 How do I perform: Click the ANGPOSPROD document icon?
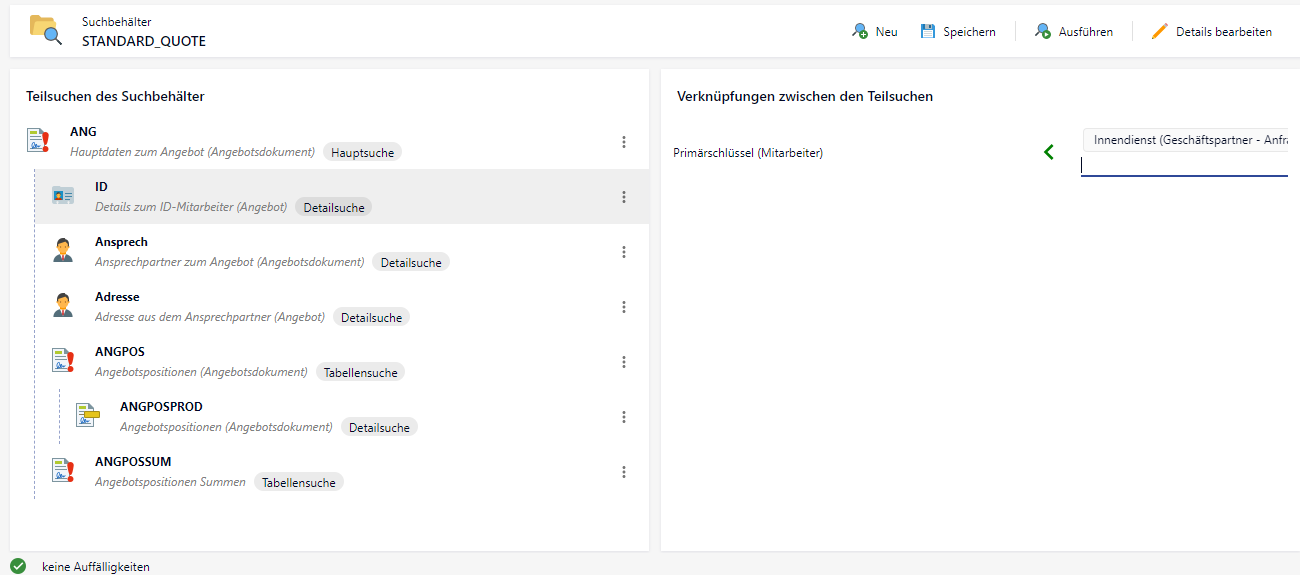pyautogui.click(x=88, y=416)
